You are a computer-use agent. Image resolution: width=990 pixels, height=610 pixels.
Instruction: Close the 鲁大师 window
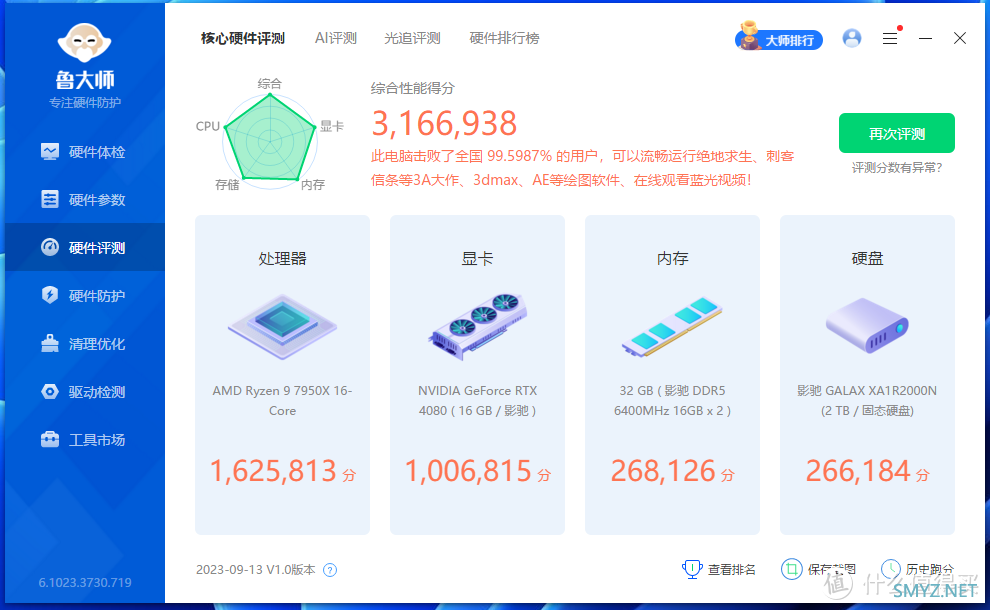(960, 39)
